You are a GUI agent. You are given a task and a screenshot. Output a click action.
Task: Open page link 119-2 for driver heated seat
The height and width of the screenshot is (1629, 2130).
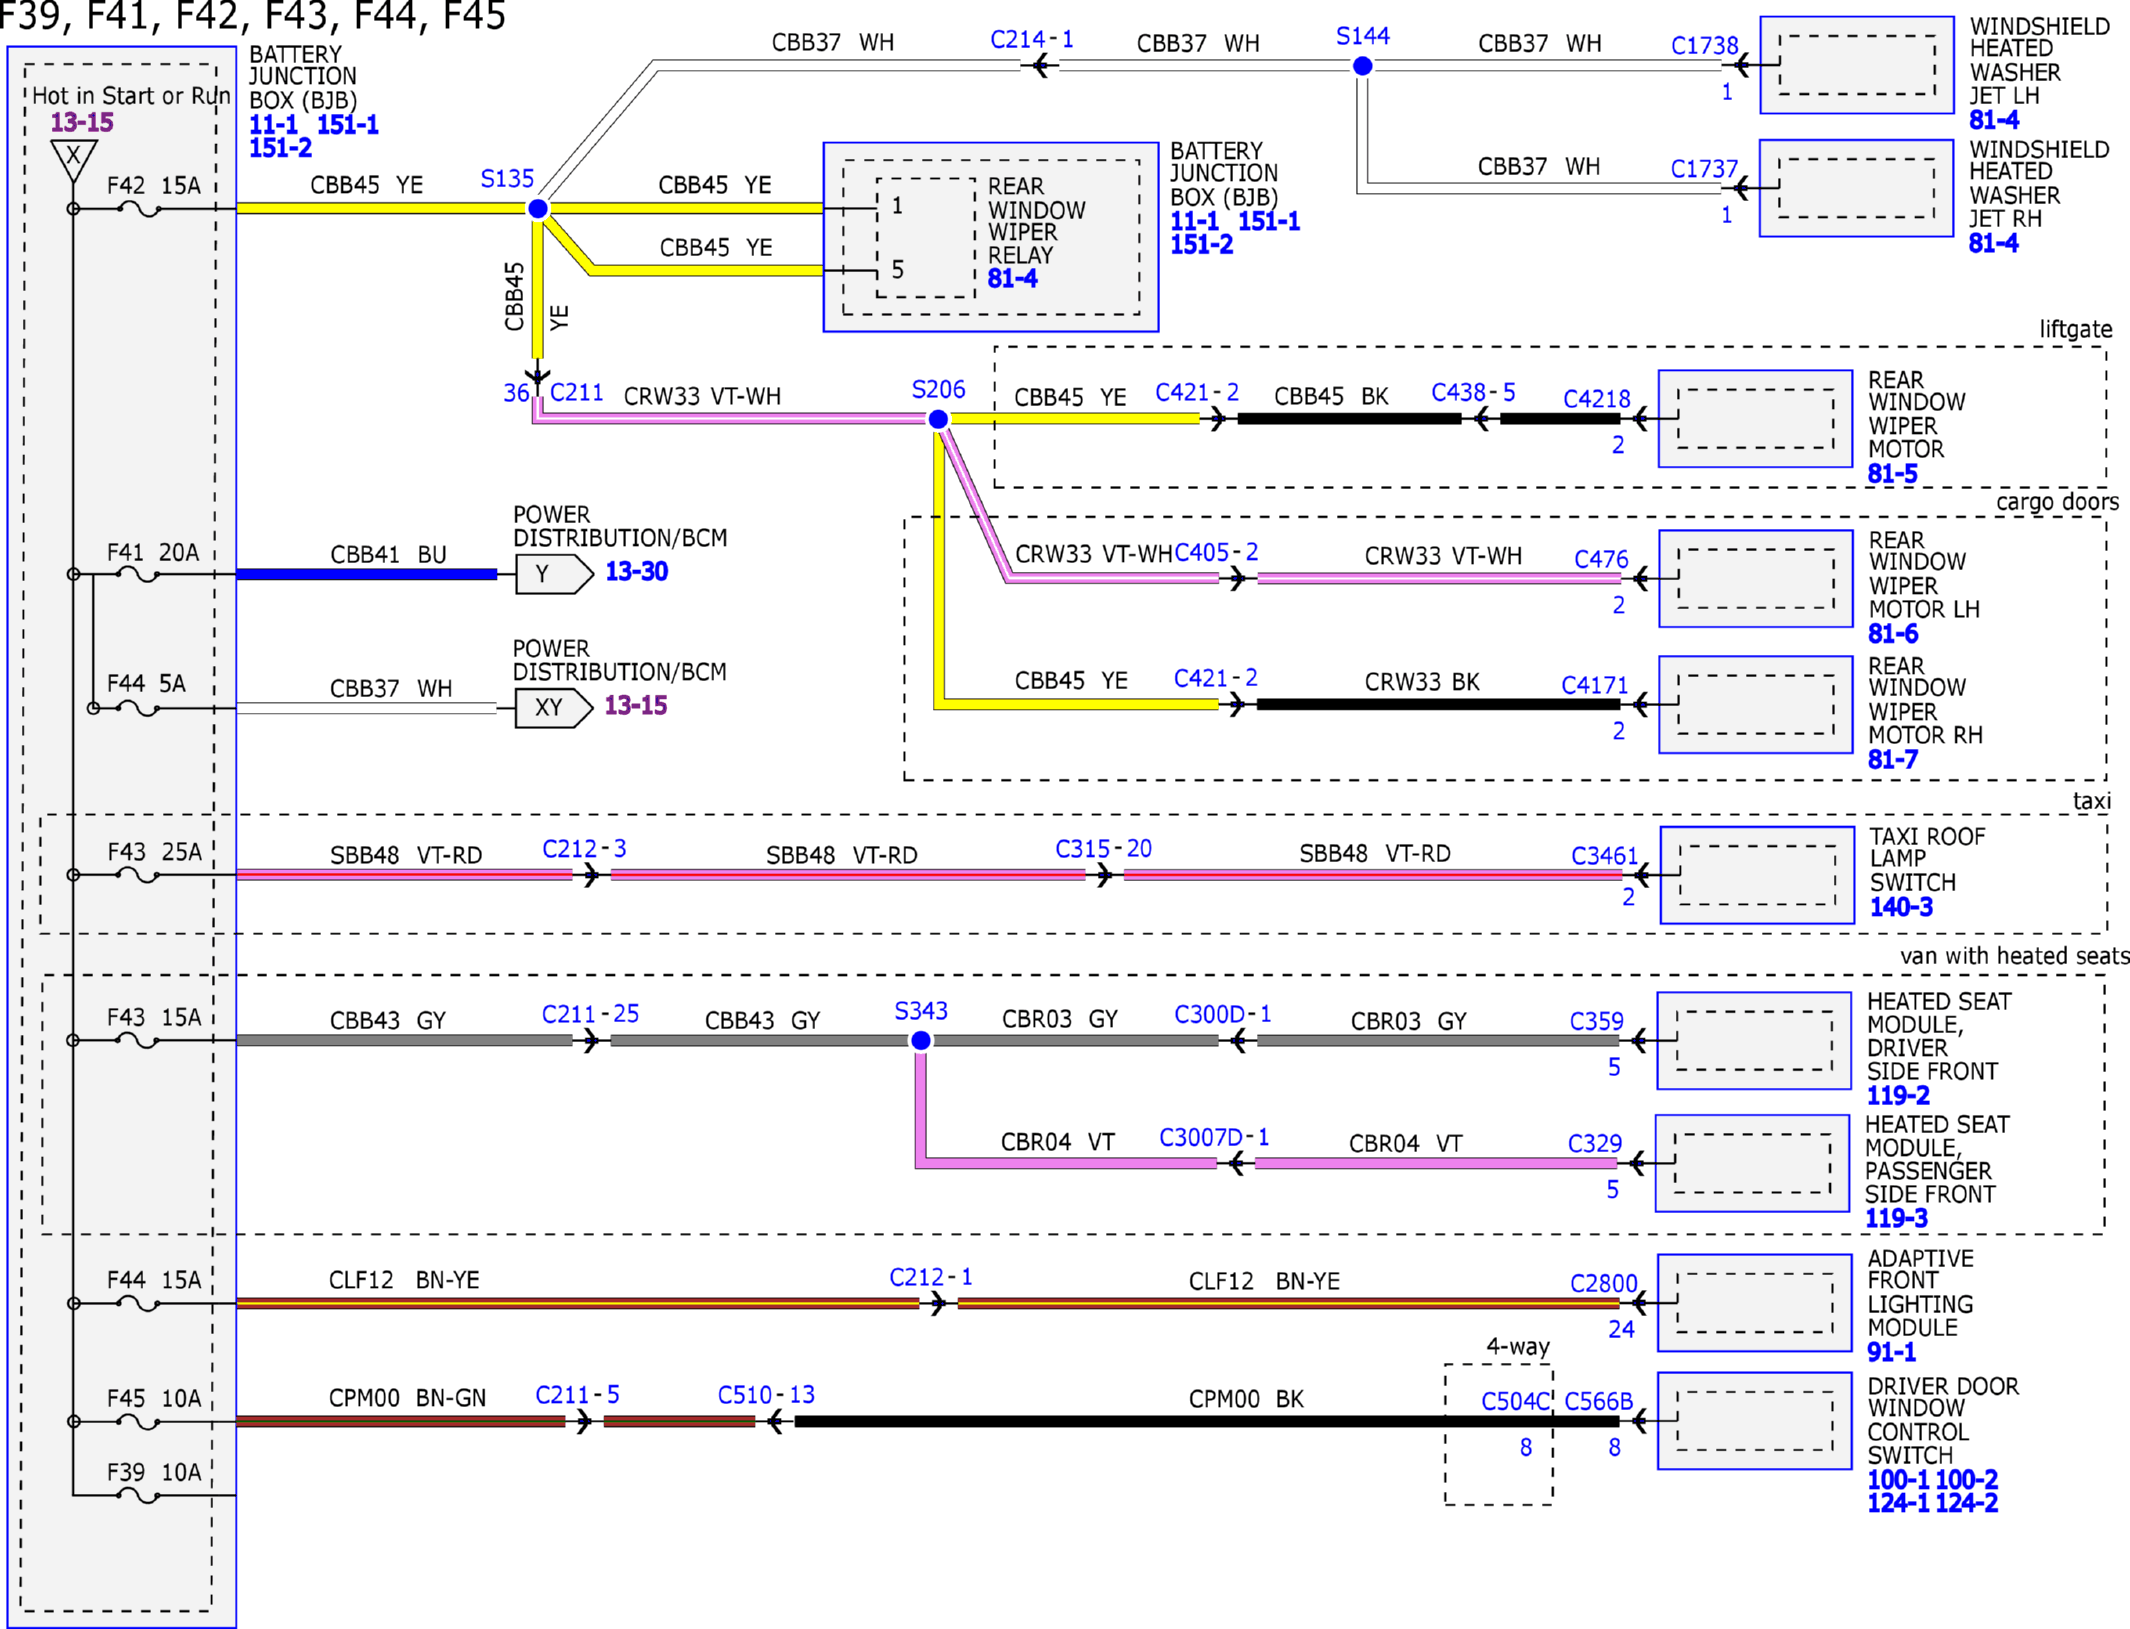tap(1897, 1096)
